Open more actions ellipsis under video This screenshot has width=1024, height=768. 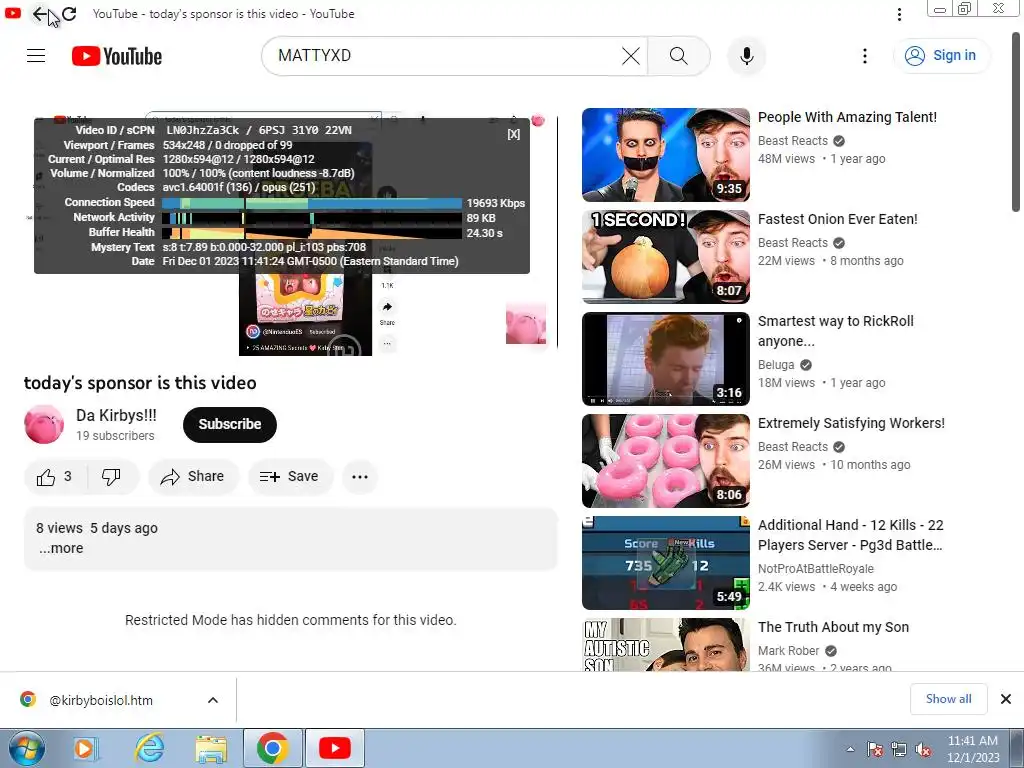click(360, 477)
